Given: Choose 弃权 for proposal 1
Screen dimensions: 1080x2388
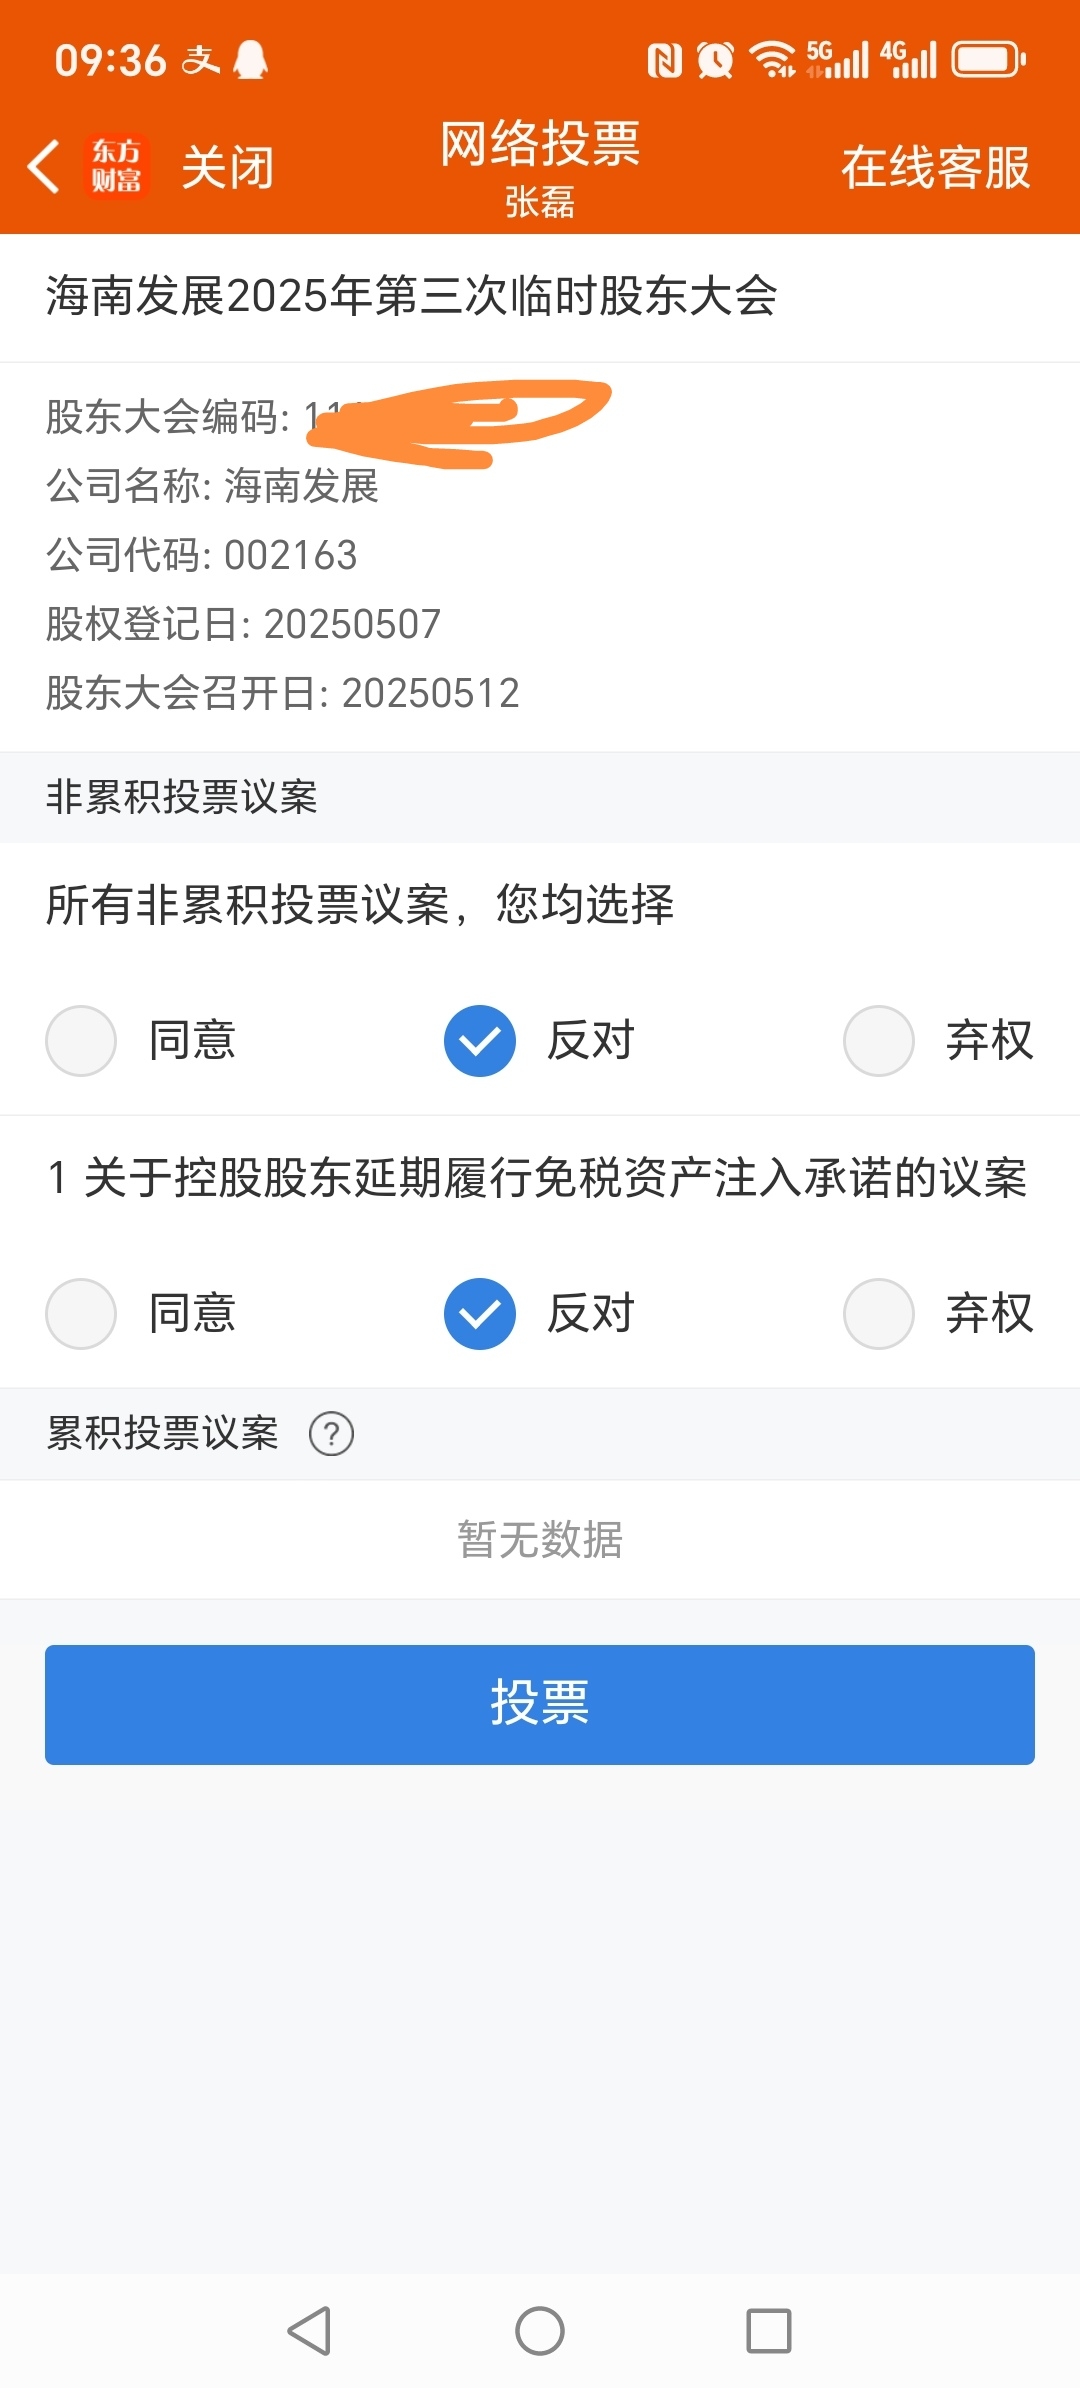Looking at the screenshot, I should coord(879,1314).
